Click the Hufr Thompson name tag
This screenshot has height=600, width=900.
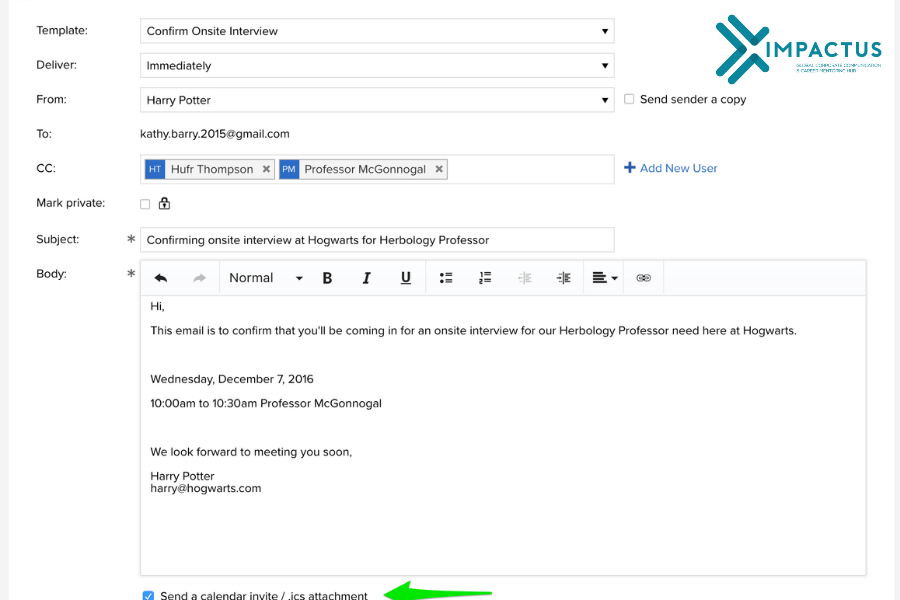(212, 169)
